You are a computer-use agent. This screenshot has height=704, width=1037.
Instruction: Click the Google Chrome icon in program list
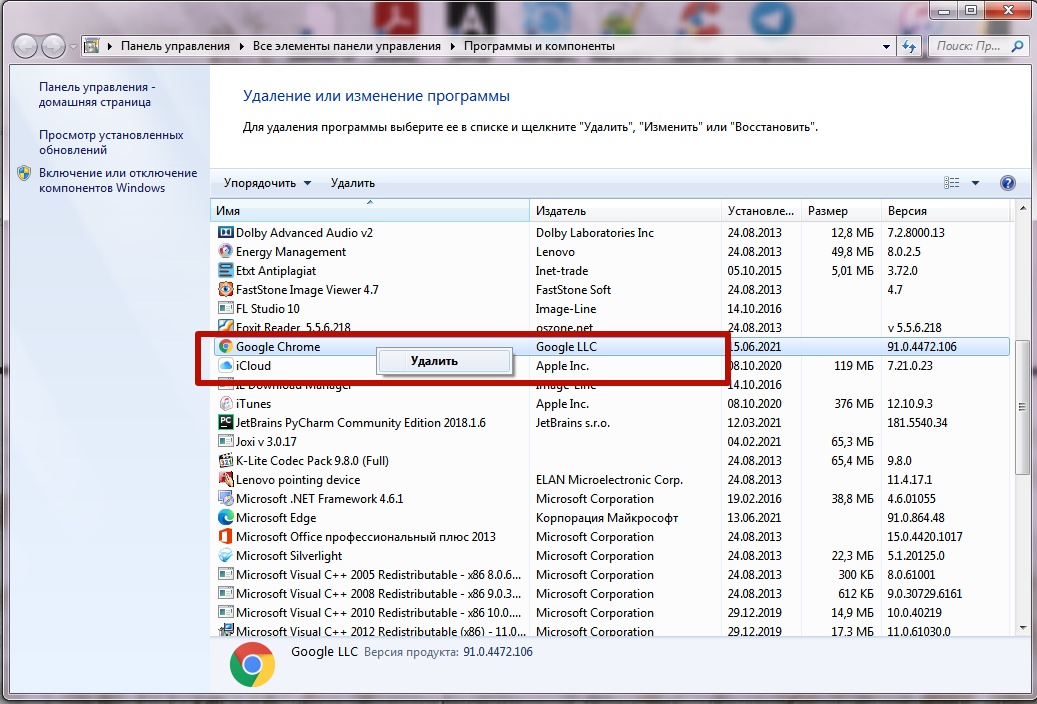click(226, 347)
